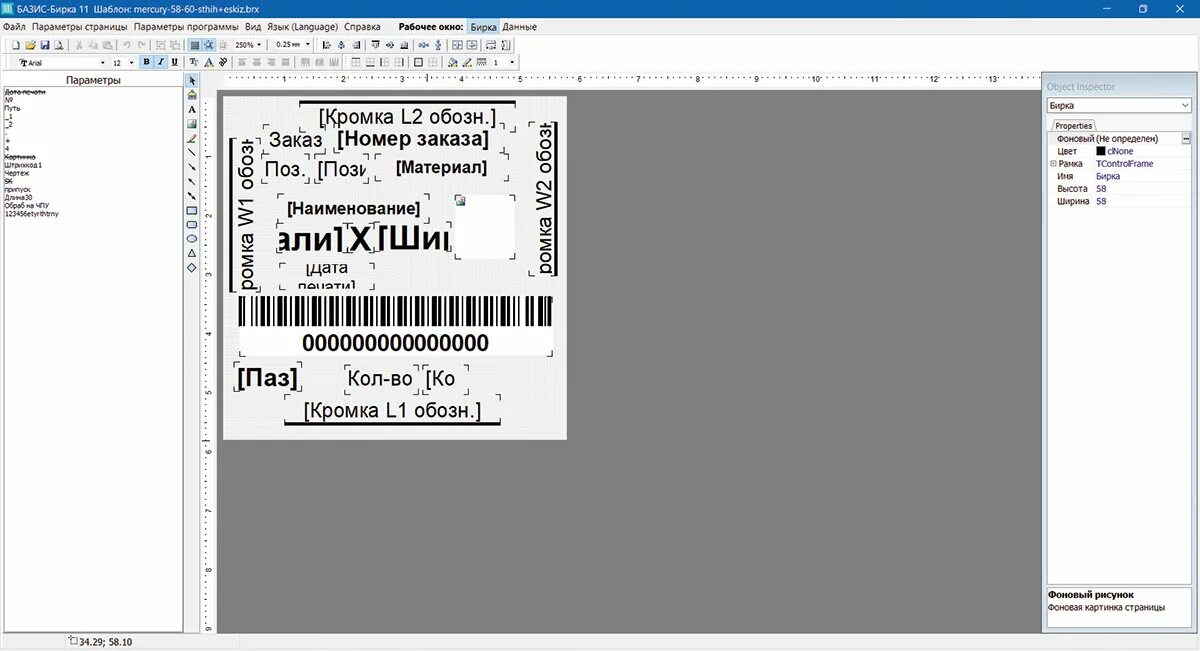Align objects to top edges icon

tap(376, 45)
